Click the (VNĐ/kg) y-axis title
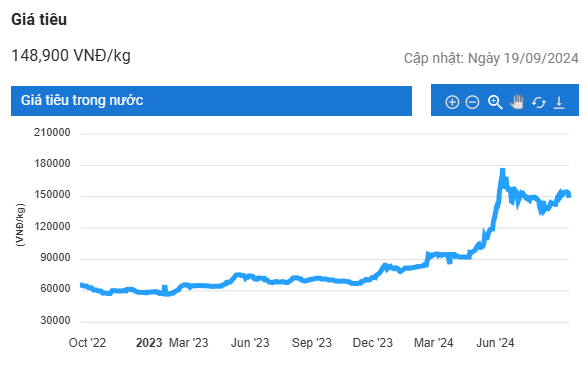The image size is (588, 366). click(20, 225)
